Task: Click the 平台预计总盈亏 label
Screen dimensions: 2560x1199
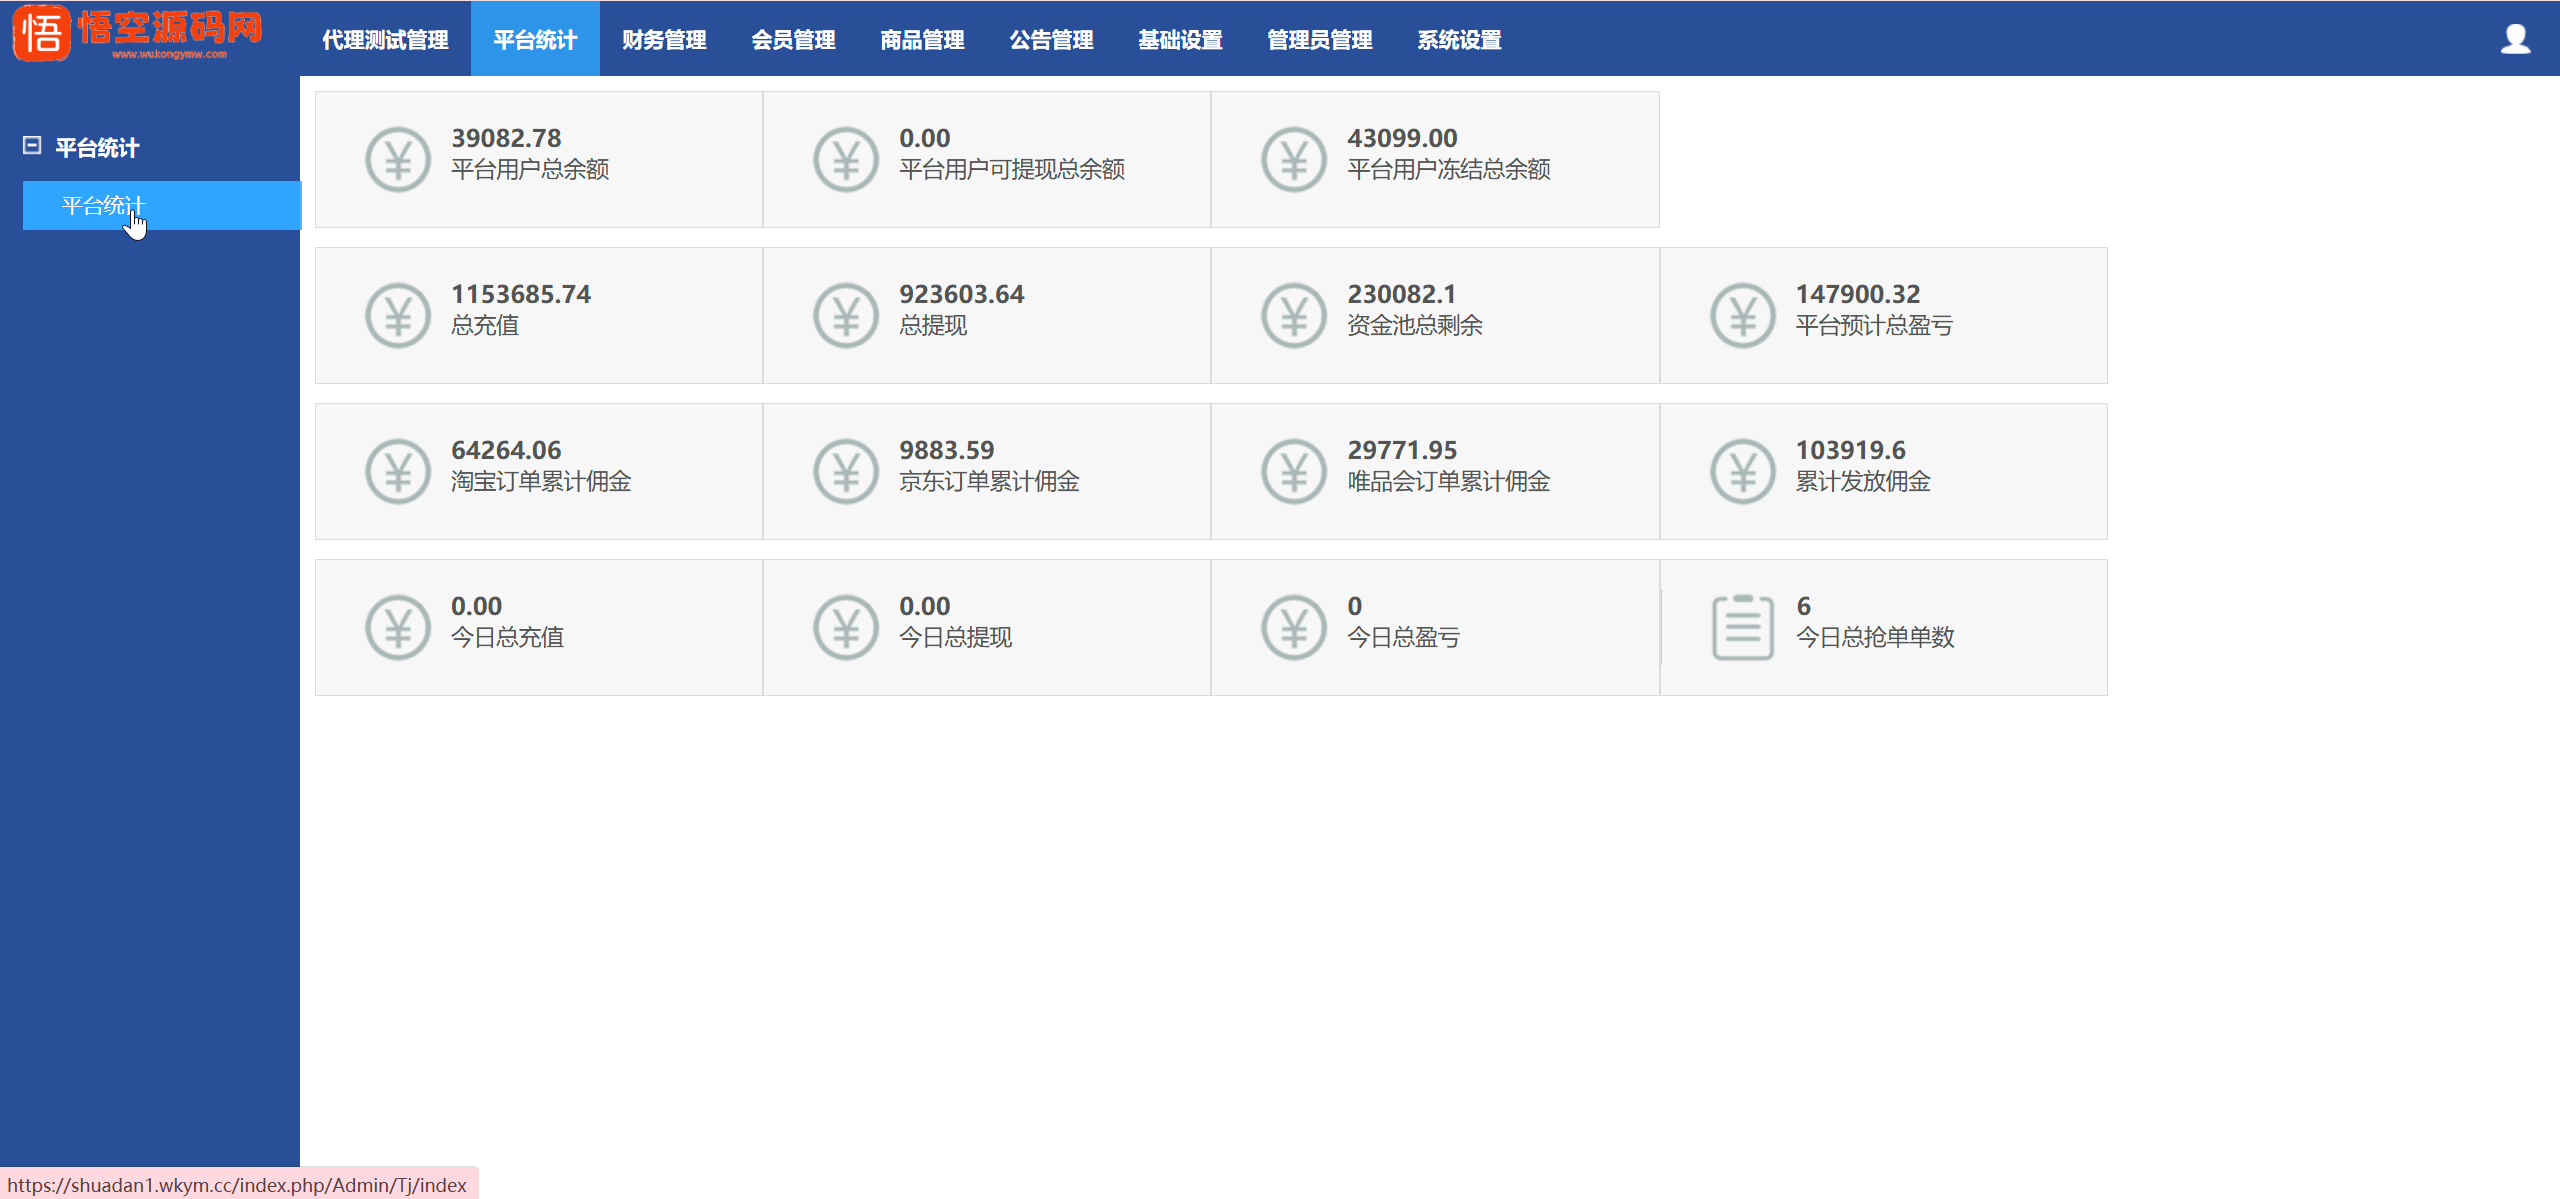Action: [1874, 326]
